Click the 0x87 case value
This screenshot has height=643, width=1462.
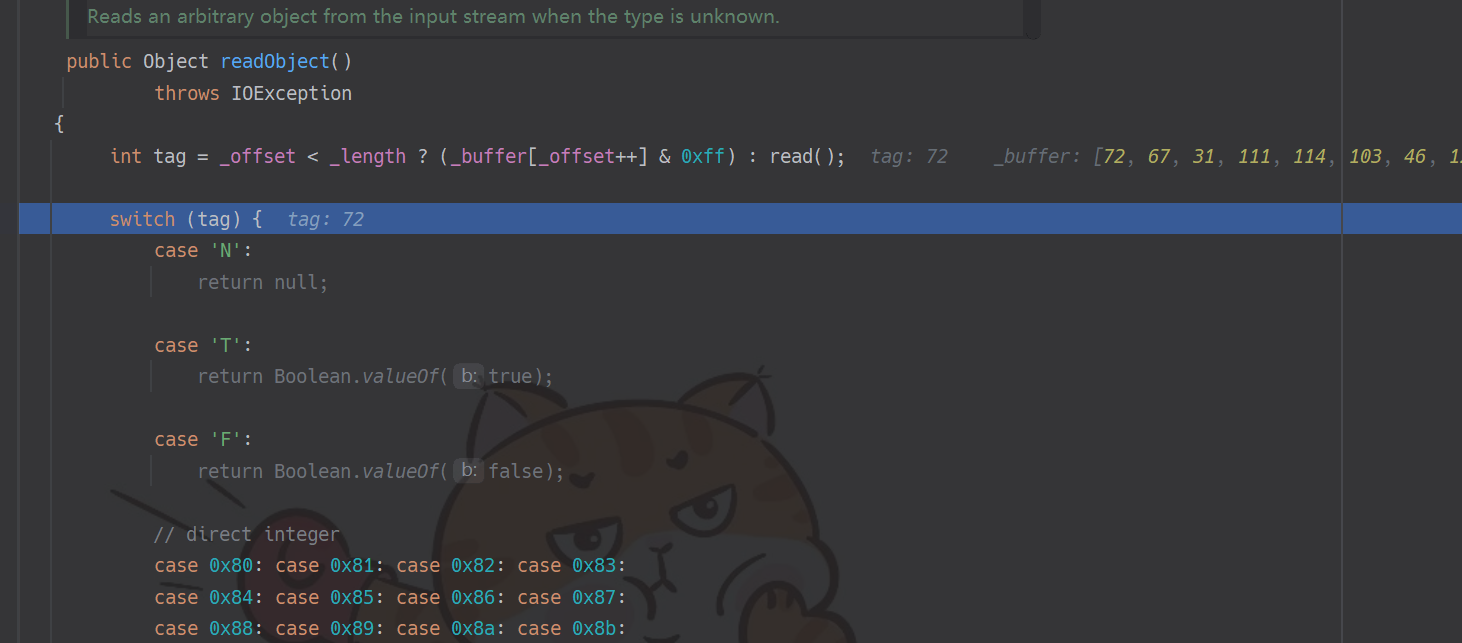pyautogui.click(x=593, y=598)
